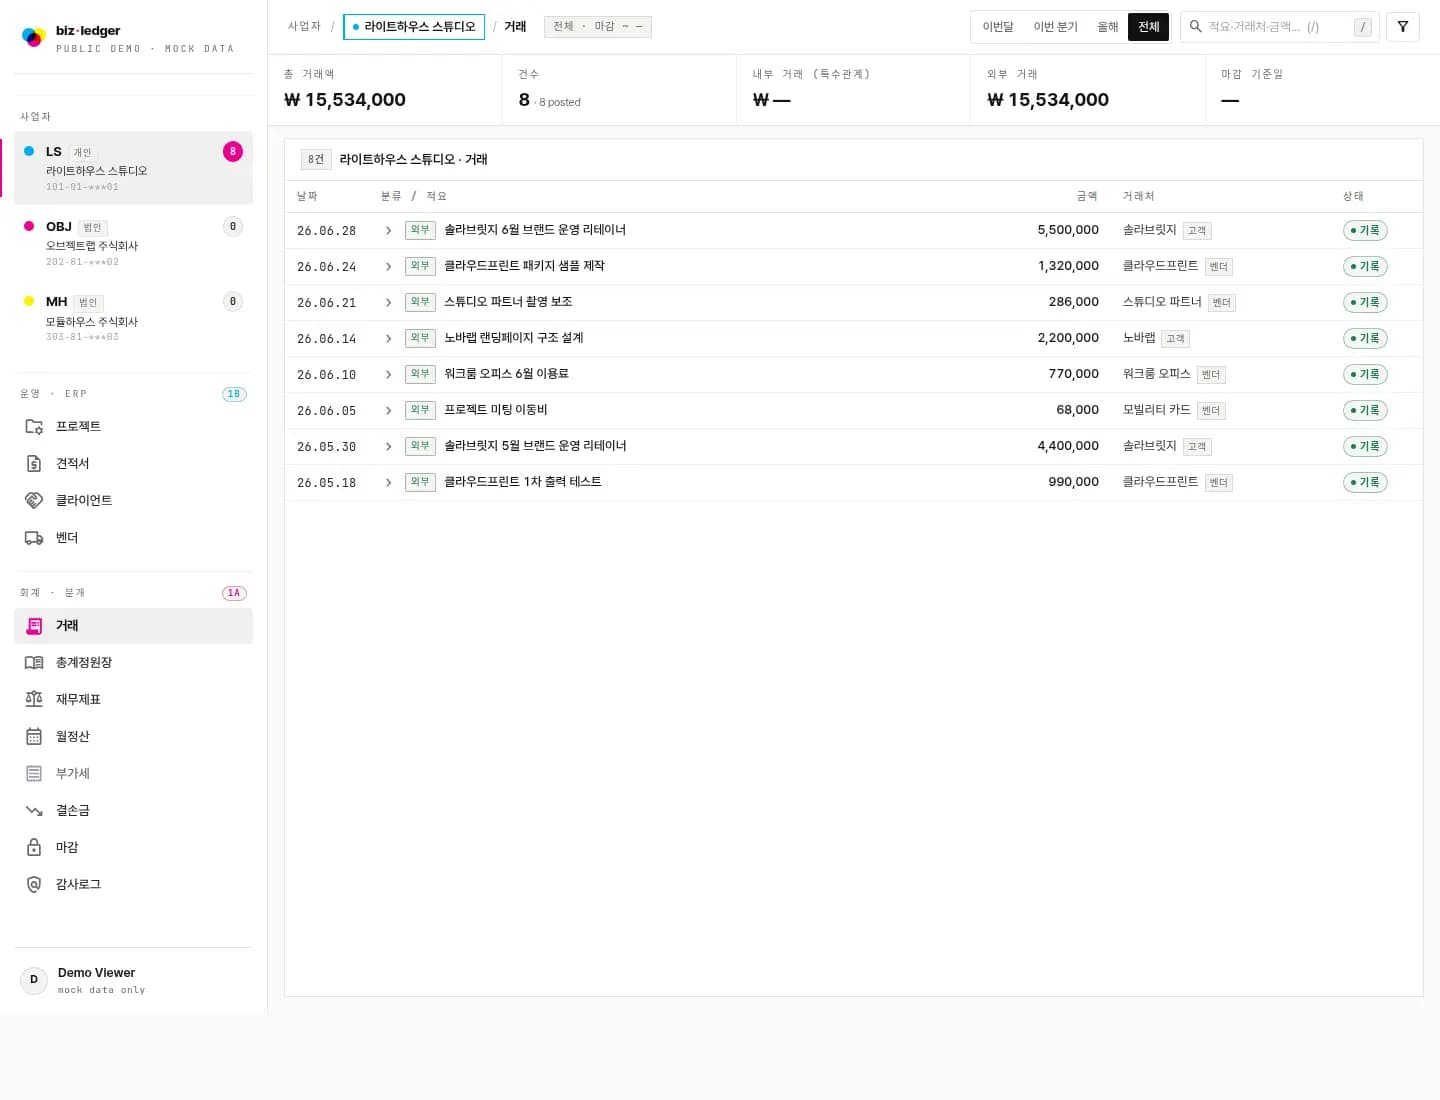This screenshot has width=1440, height=1100.
Task: Open the 부가세 page
Action: coord(133,774)
